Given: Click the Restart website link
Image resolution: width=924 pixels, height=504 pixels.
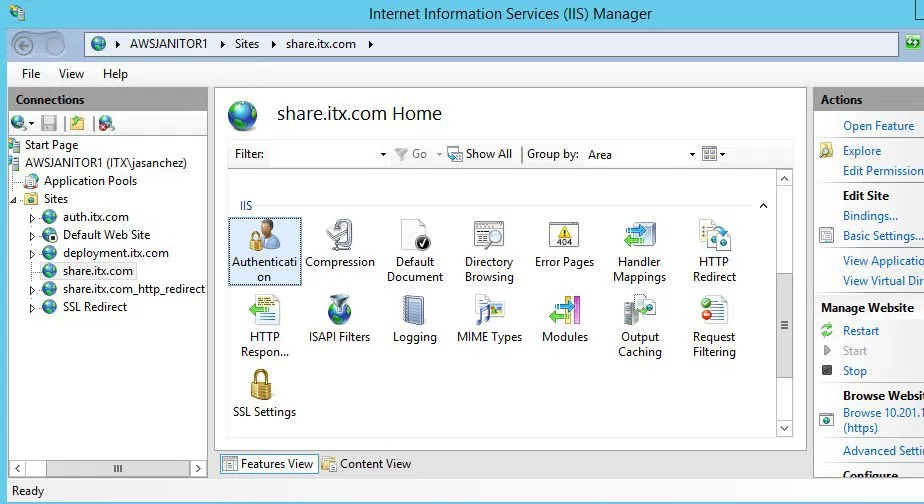Looking at the screenshot, I should point(860,331).
